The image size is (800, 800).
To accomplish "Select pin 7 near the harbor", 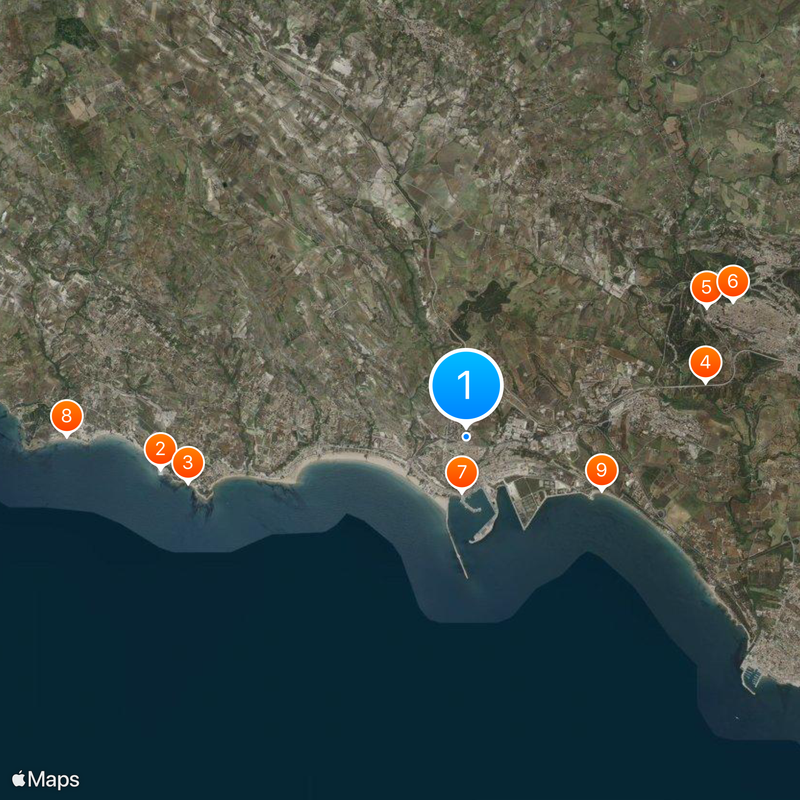I will pyautogui.click(x=462, y=473).
